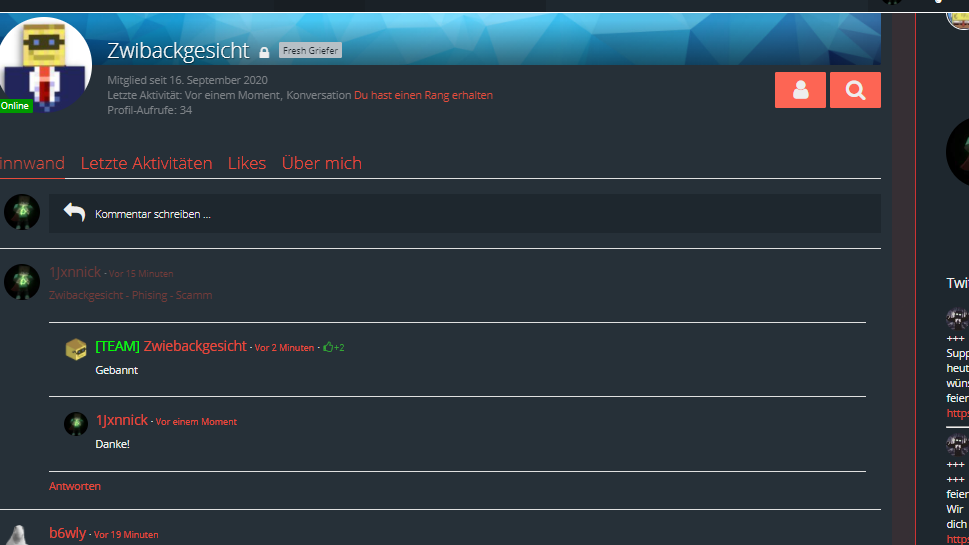The height and width of the screenshot is (545, 969).
Task: Open the [TEAM] Zwiebackgesicht user link
Action: tap(171, 346)
